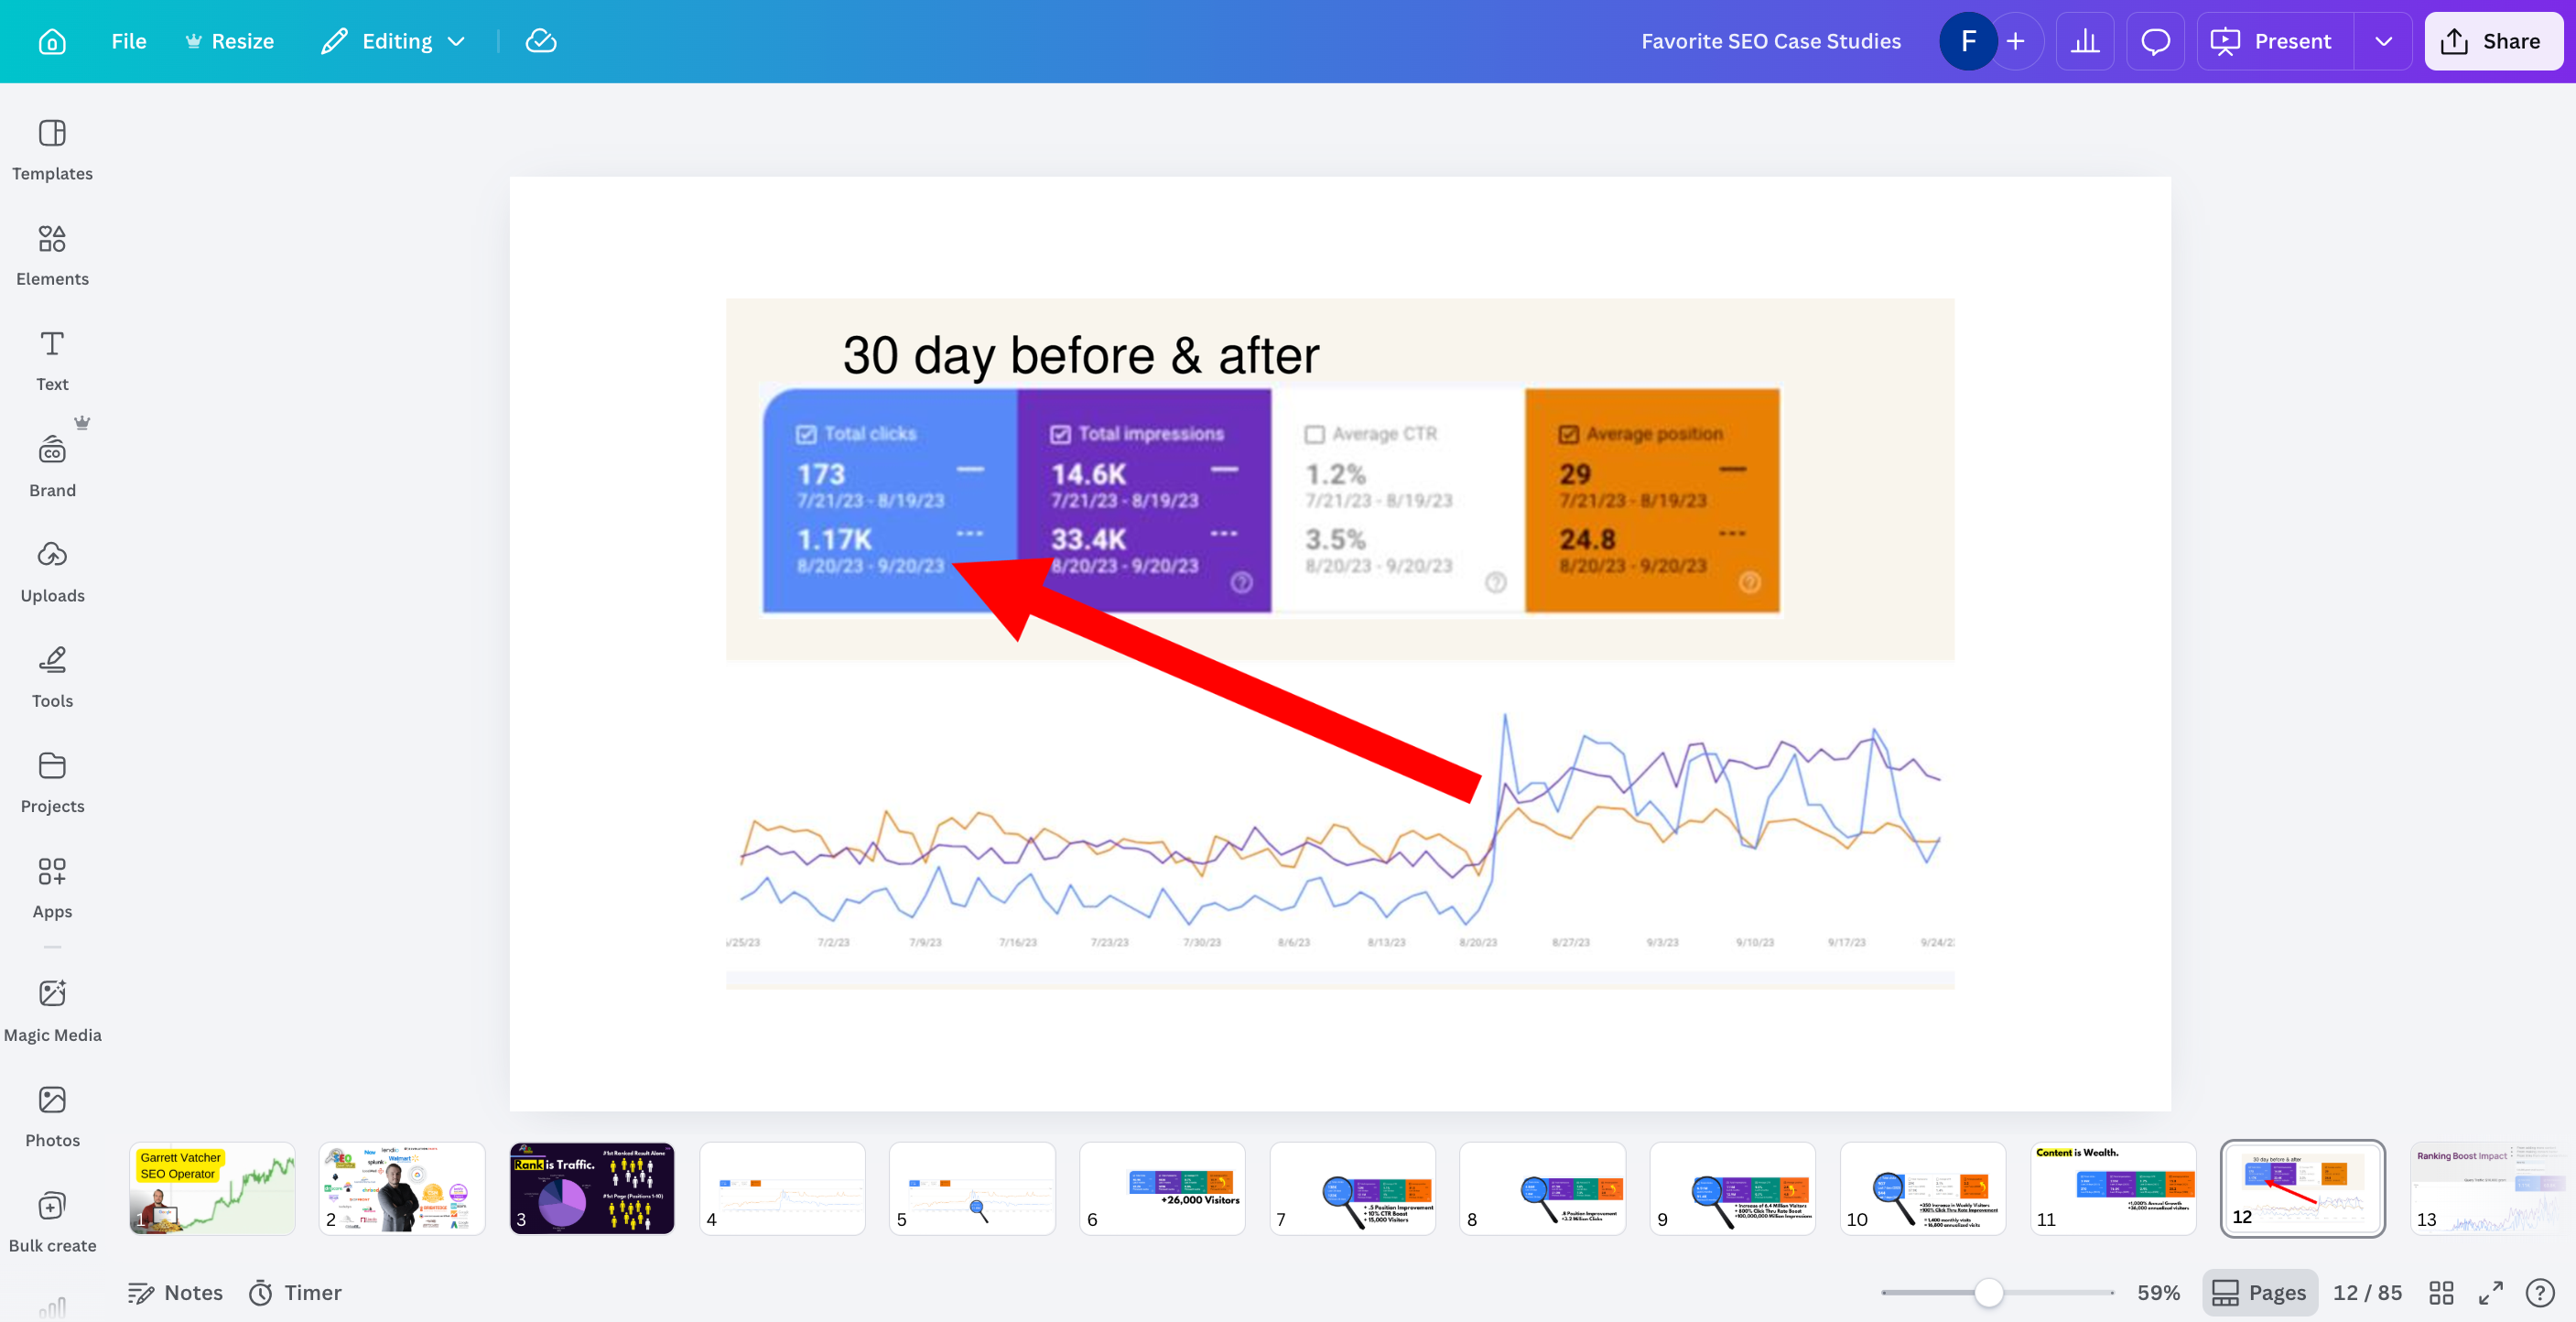Open the Resize menu
The image size is (2576, 1322).
coord(229,41)
